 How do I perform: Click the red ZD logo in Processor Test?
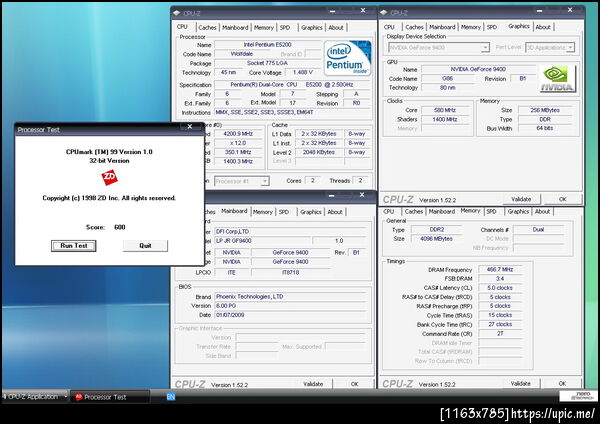pos(109,178)
